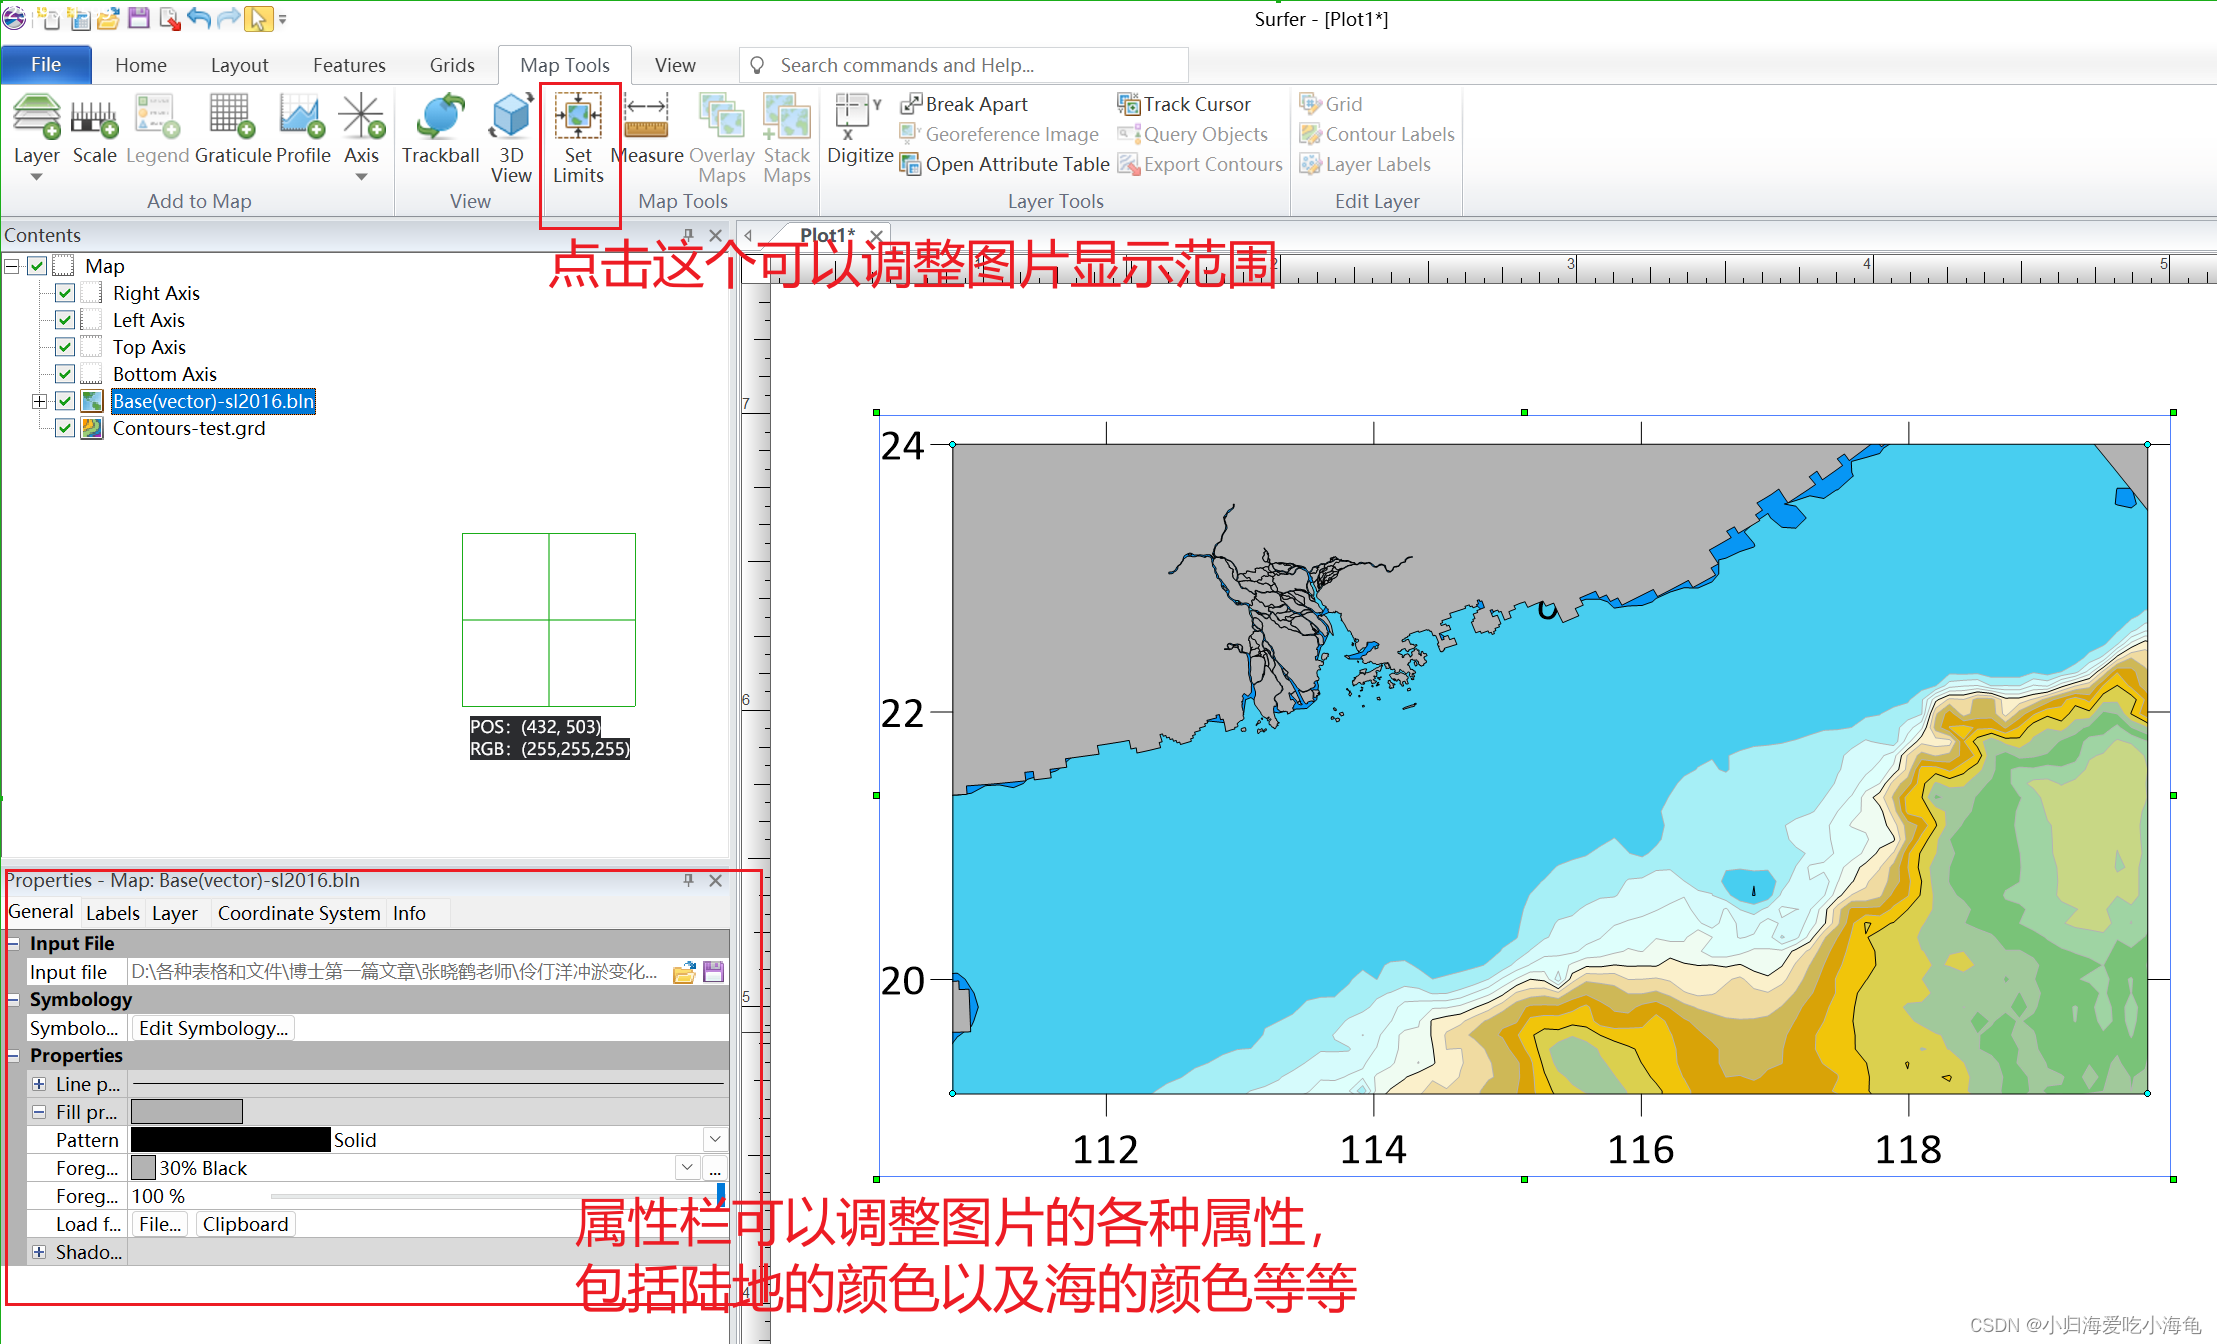Switch to the Coordinate System tab
The width and height of the screenshot is (2217, 1344).
(298, 912)
